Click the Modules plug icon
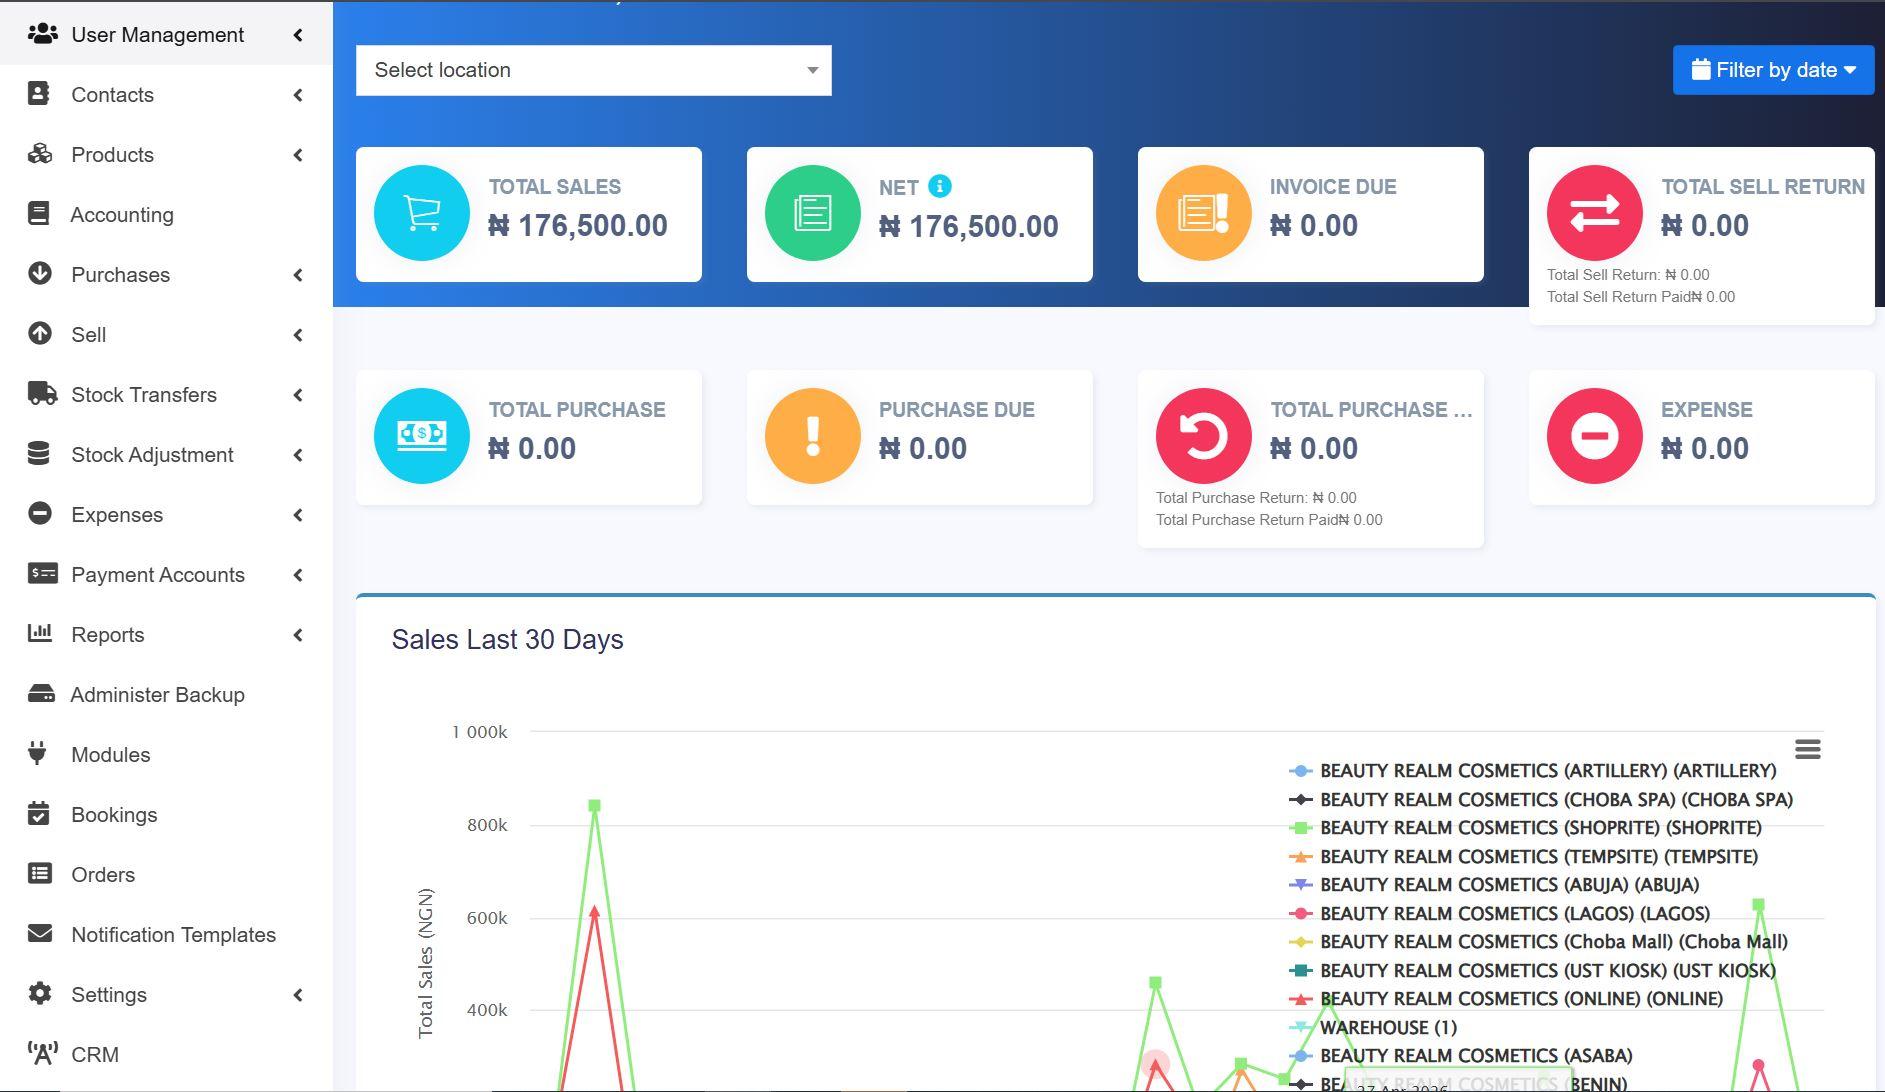1885x1092 pixels. click(x=38, y=754)
